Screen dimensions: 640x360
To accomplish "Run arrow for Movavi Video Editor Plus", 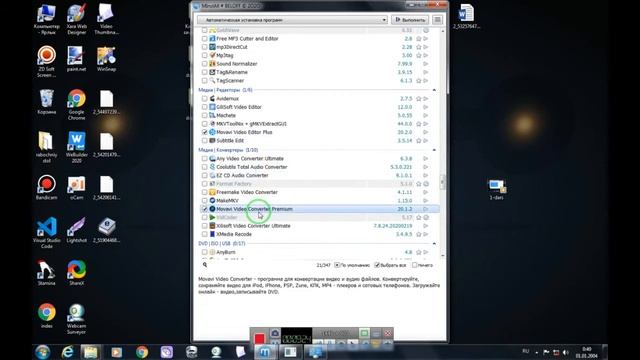I will tap(426, 132).
